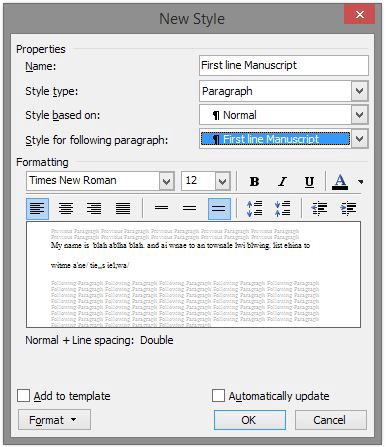This screenshot has width=387, height=447.
Task: Enable Add to template checkbox
Action: (x=23, y=396)
